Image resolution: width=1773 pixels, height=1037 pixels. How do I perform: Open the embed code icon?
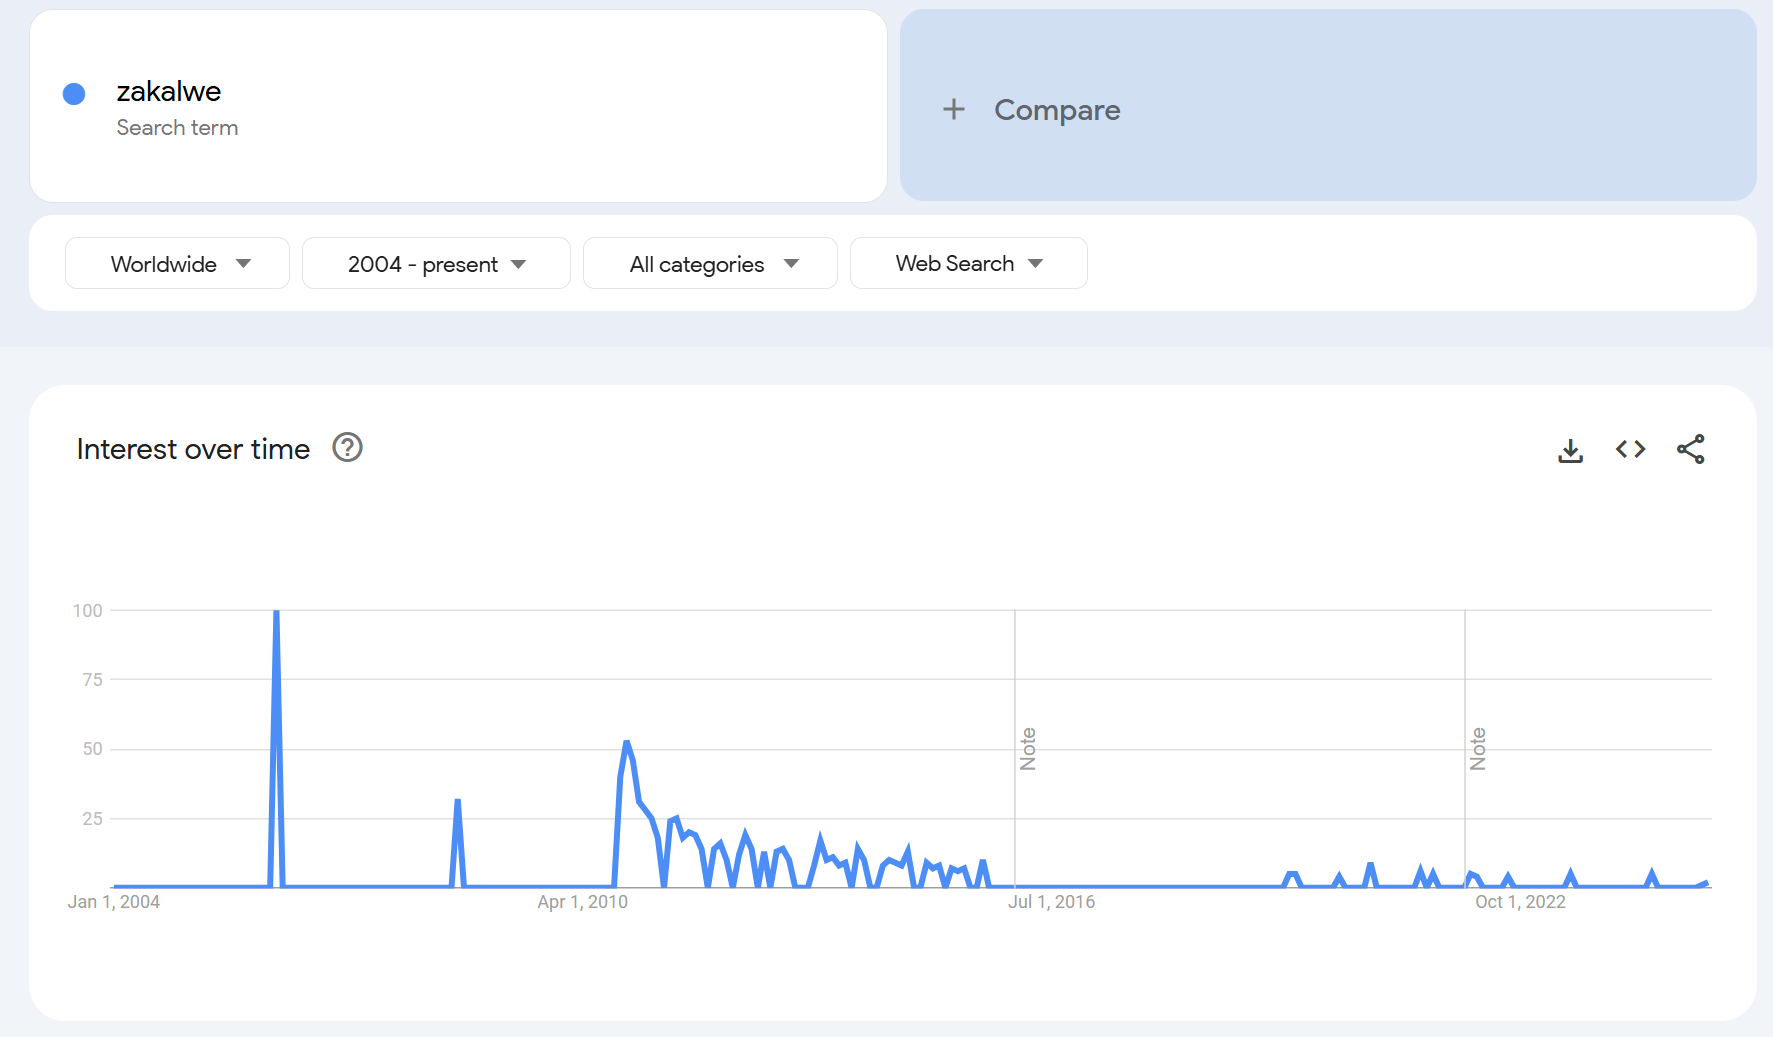pyautogui.click(x=1630, y=450)
